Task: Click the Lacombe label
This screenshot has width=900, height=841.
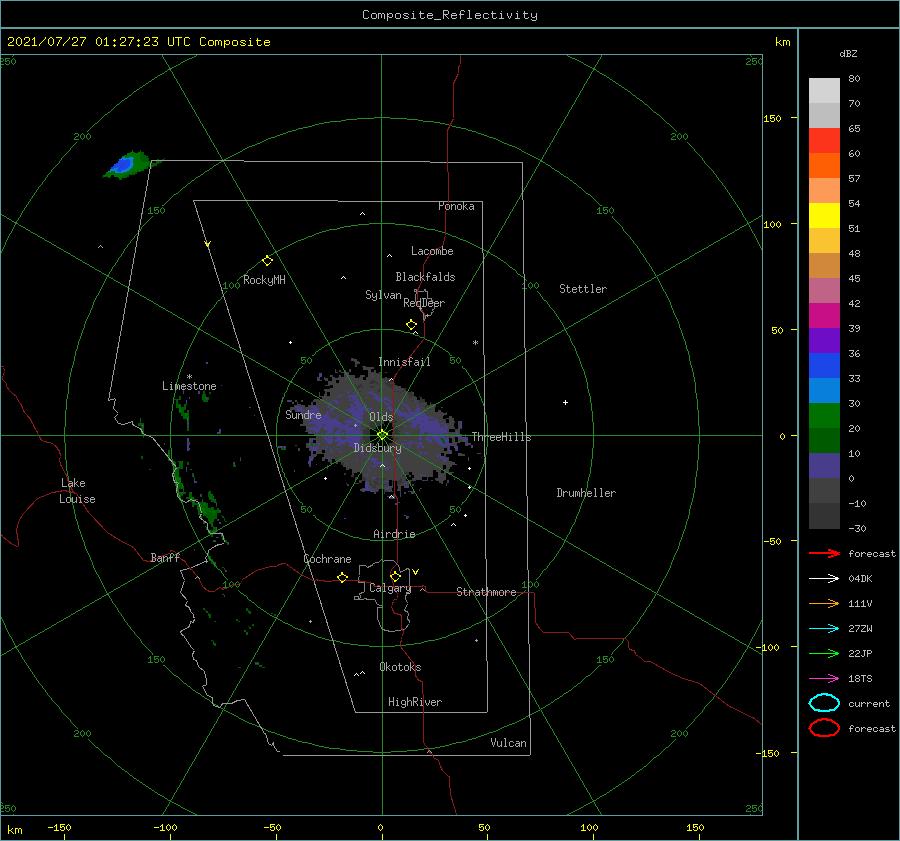Action: [x=432, y=251]
